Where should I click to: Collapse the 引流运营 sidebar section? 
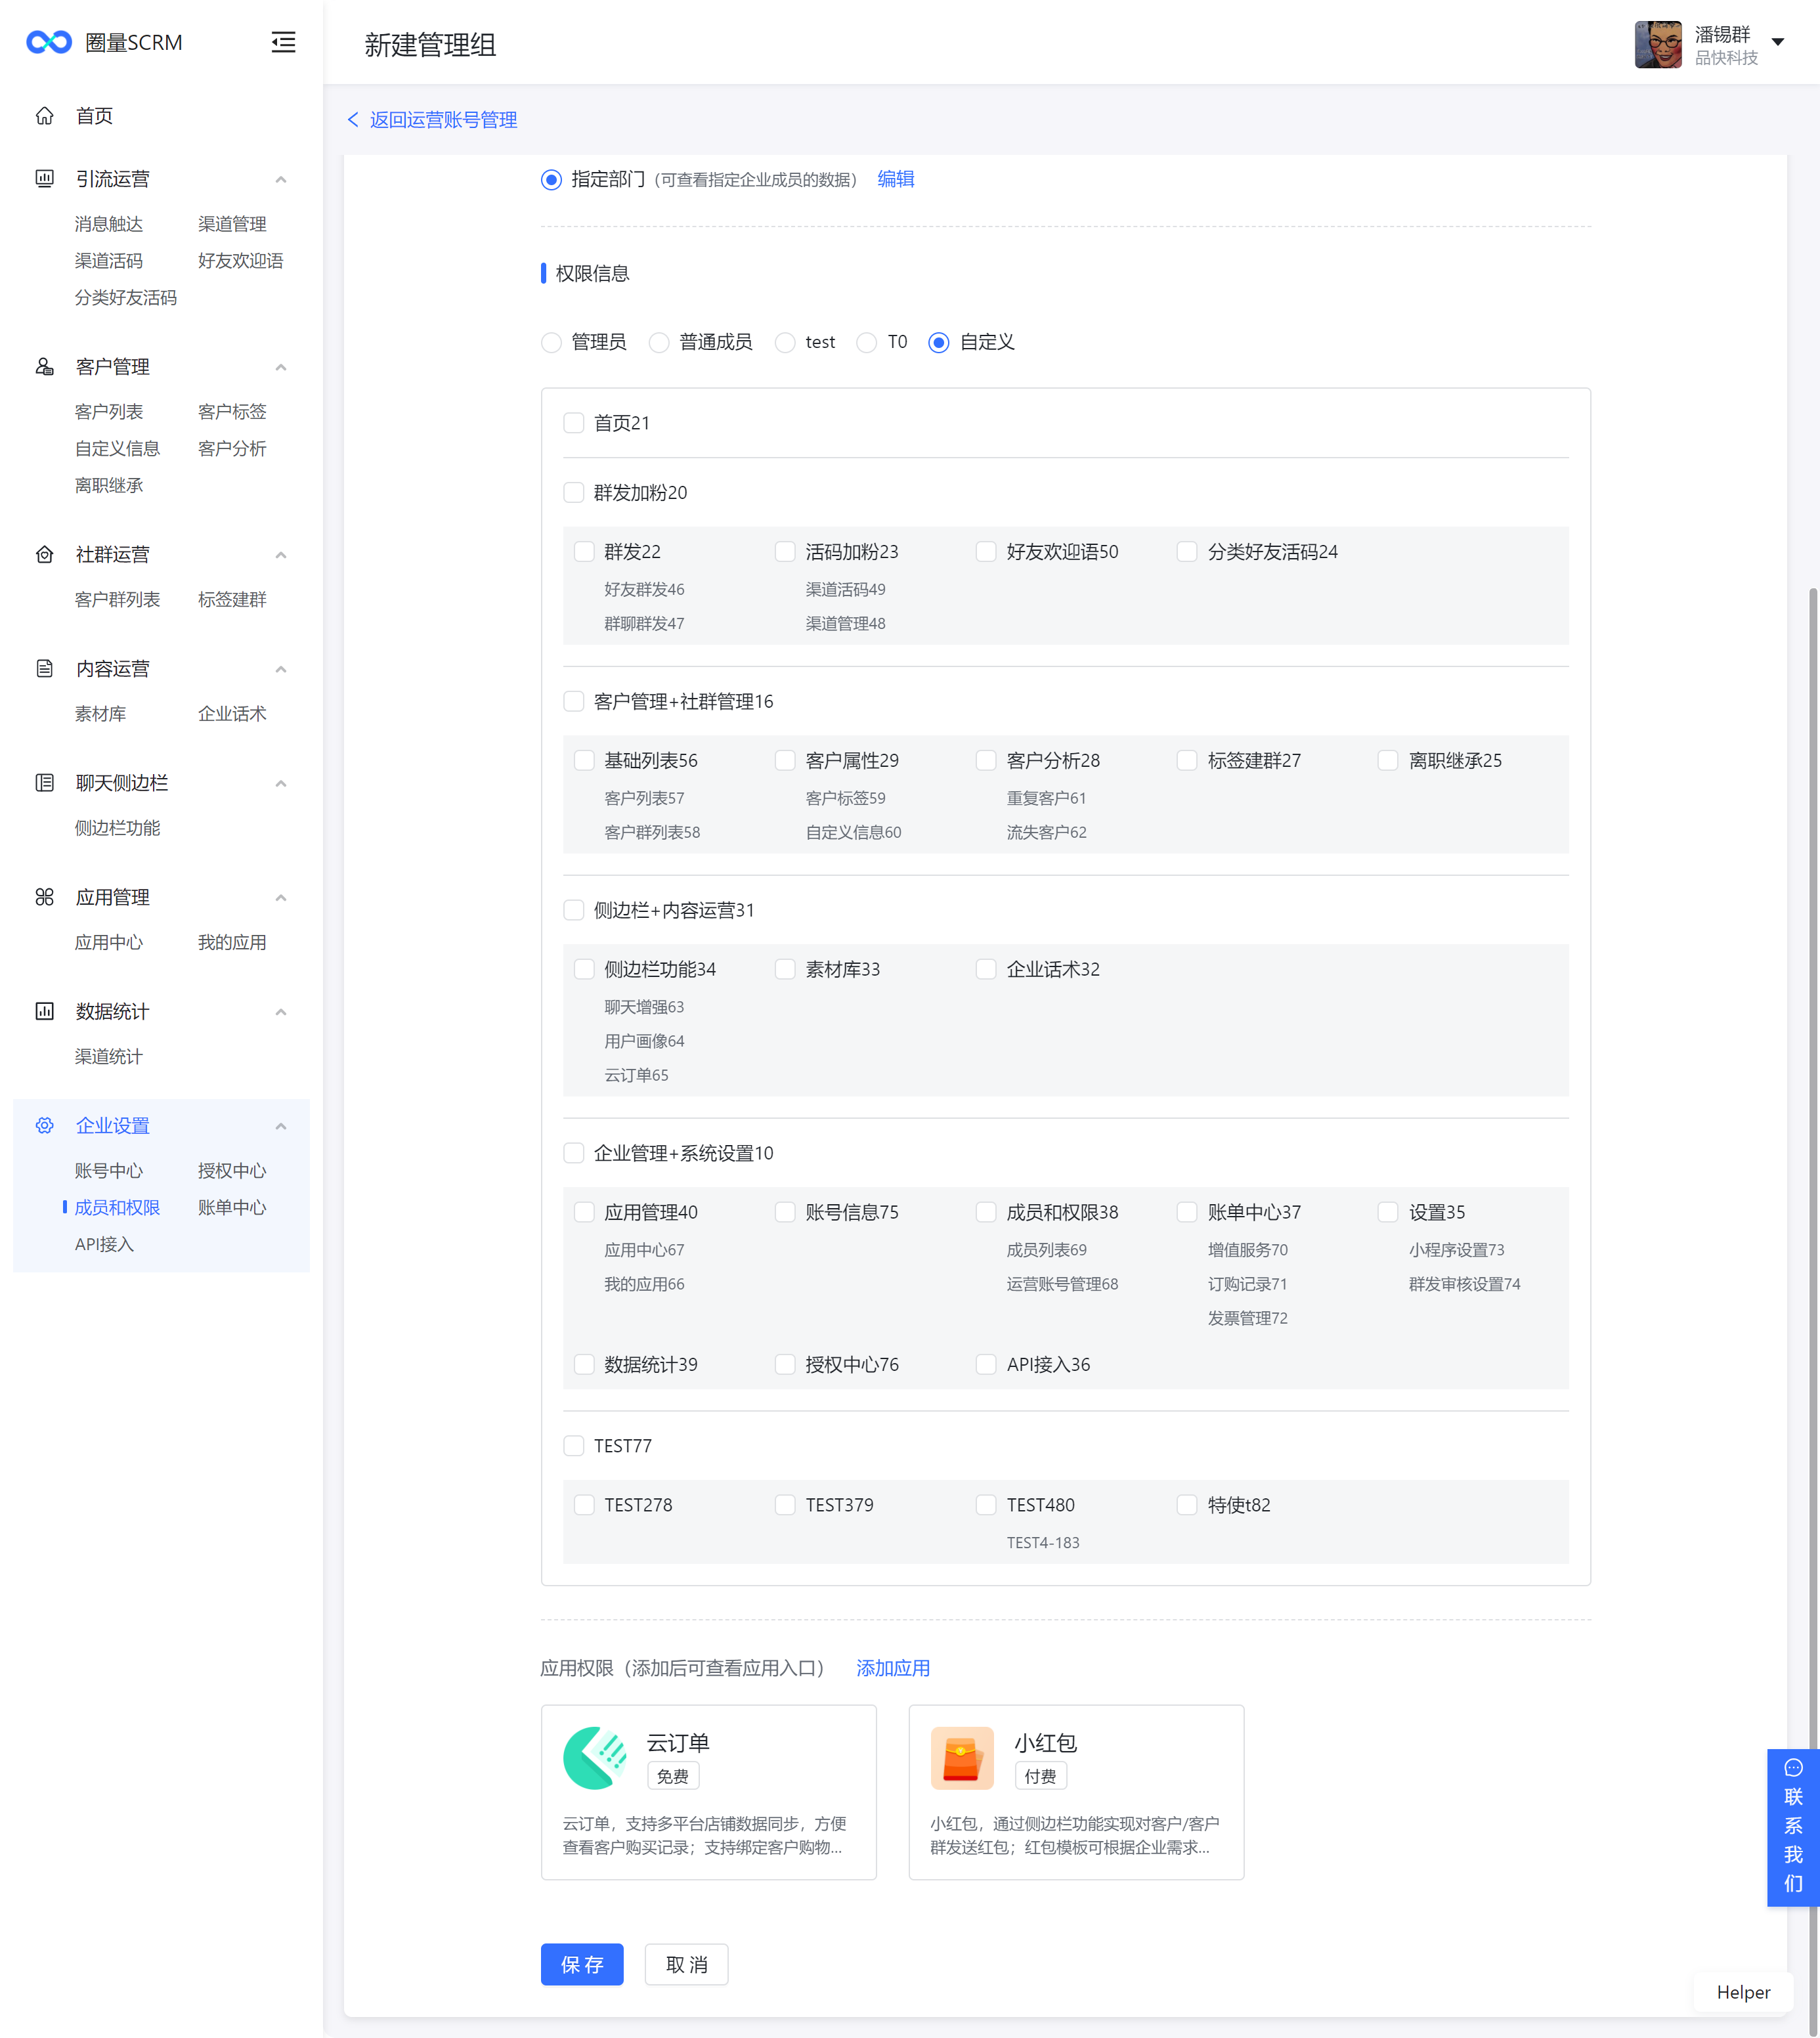tap(281, 180)
